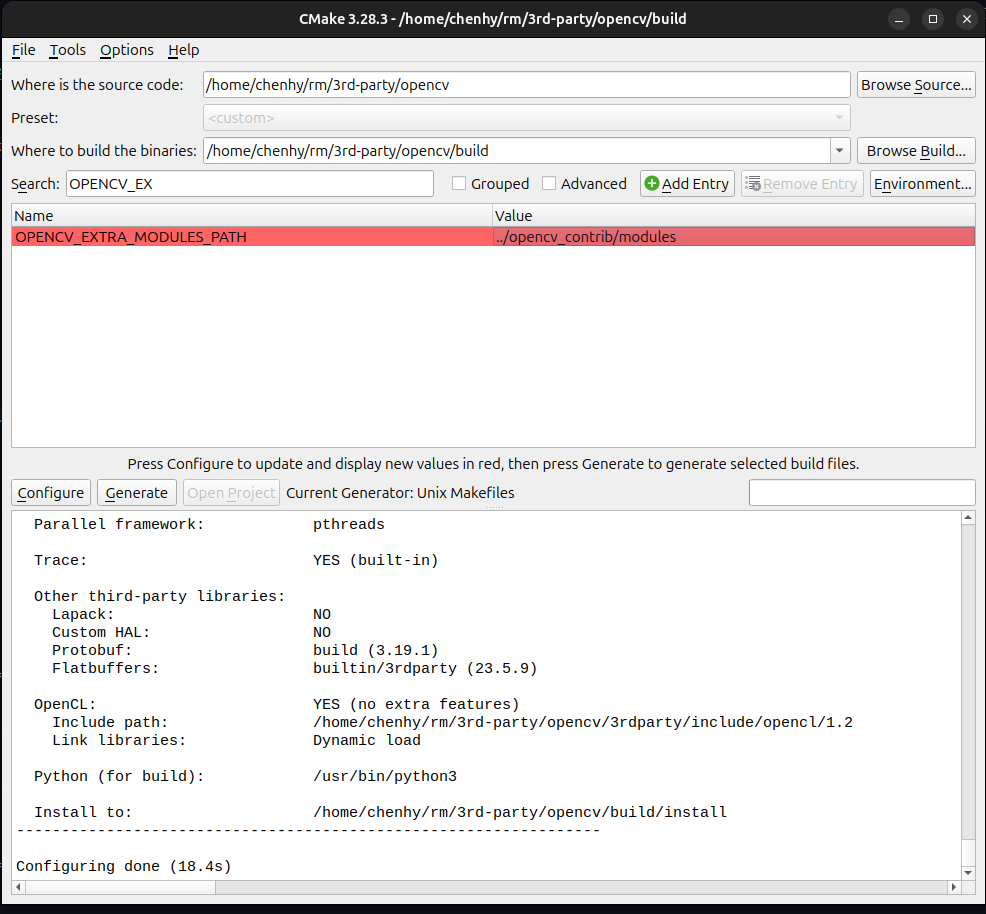This screenshot has height=914, width=986.
Task: Click Browse Build to pick build folder
Action: (915, 150)
